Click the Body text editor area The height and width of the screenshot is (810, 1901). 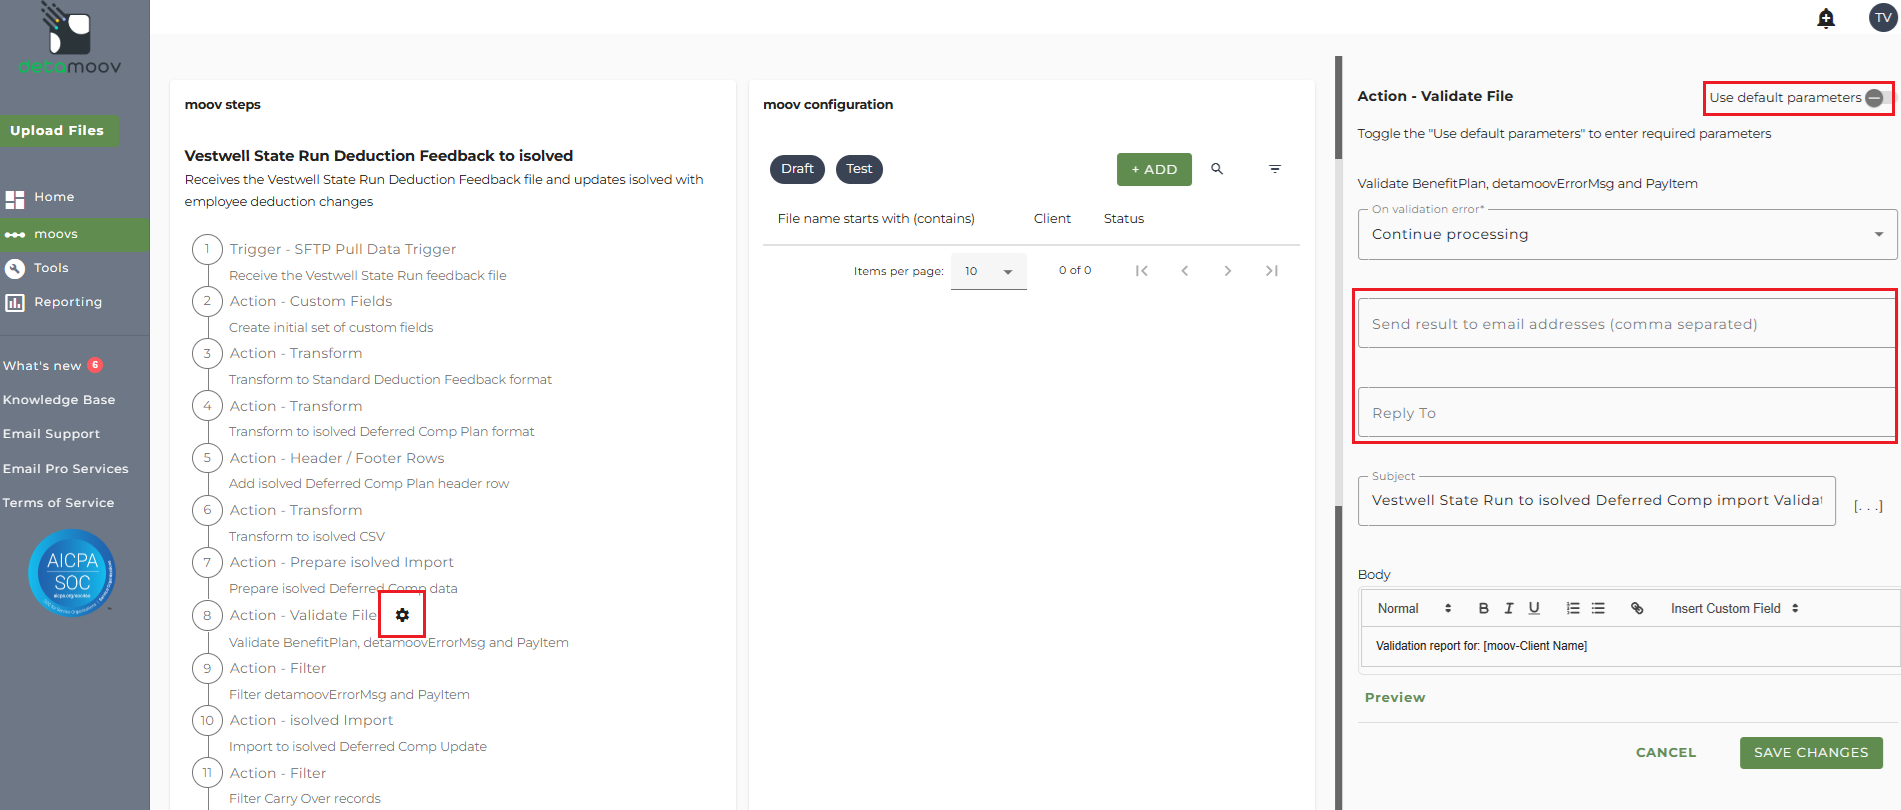(1630, 646)
